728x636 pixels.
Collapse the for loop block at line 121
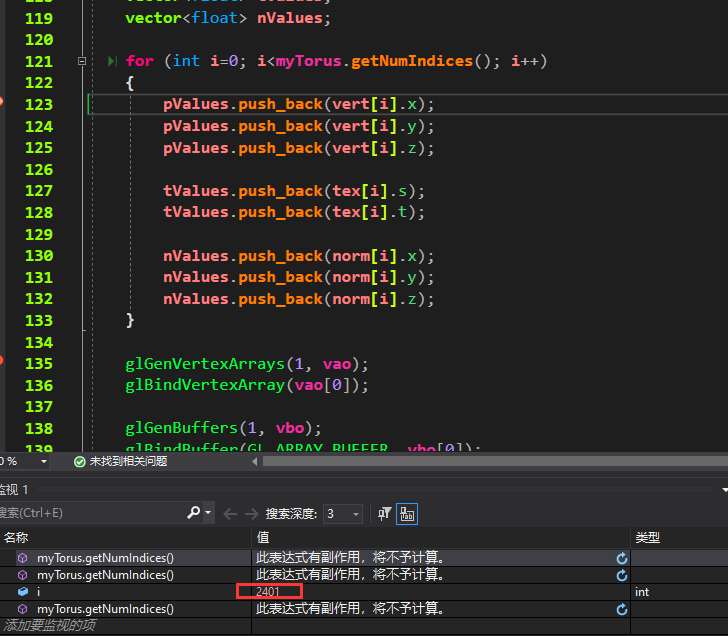tap(82, 61)
